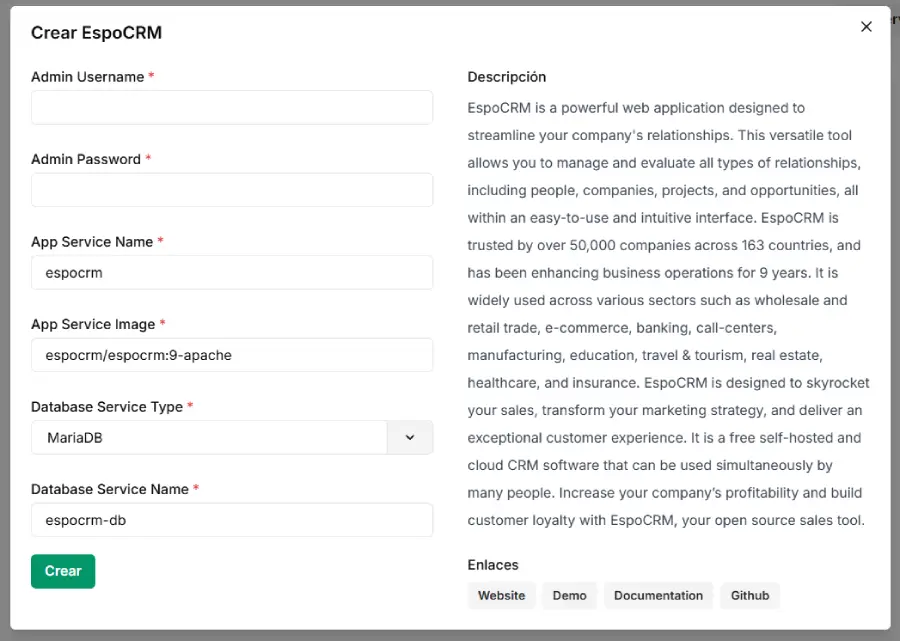Click the Admin Username input field
The height and width of the screenshot is (641, 900).
click(x=232, y=107)
